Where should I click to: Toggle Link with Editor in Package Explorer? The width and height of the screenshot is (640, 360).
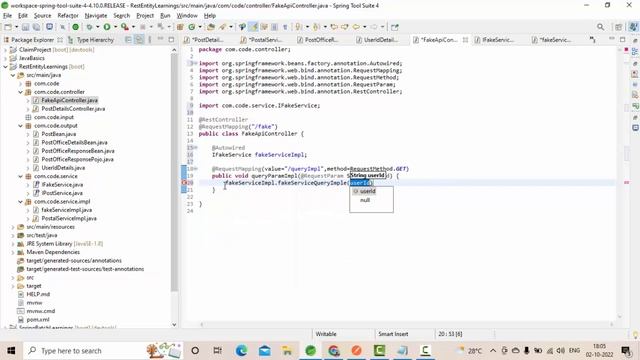[139, 40]
